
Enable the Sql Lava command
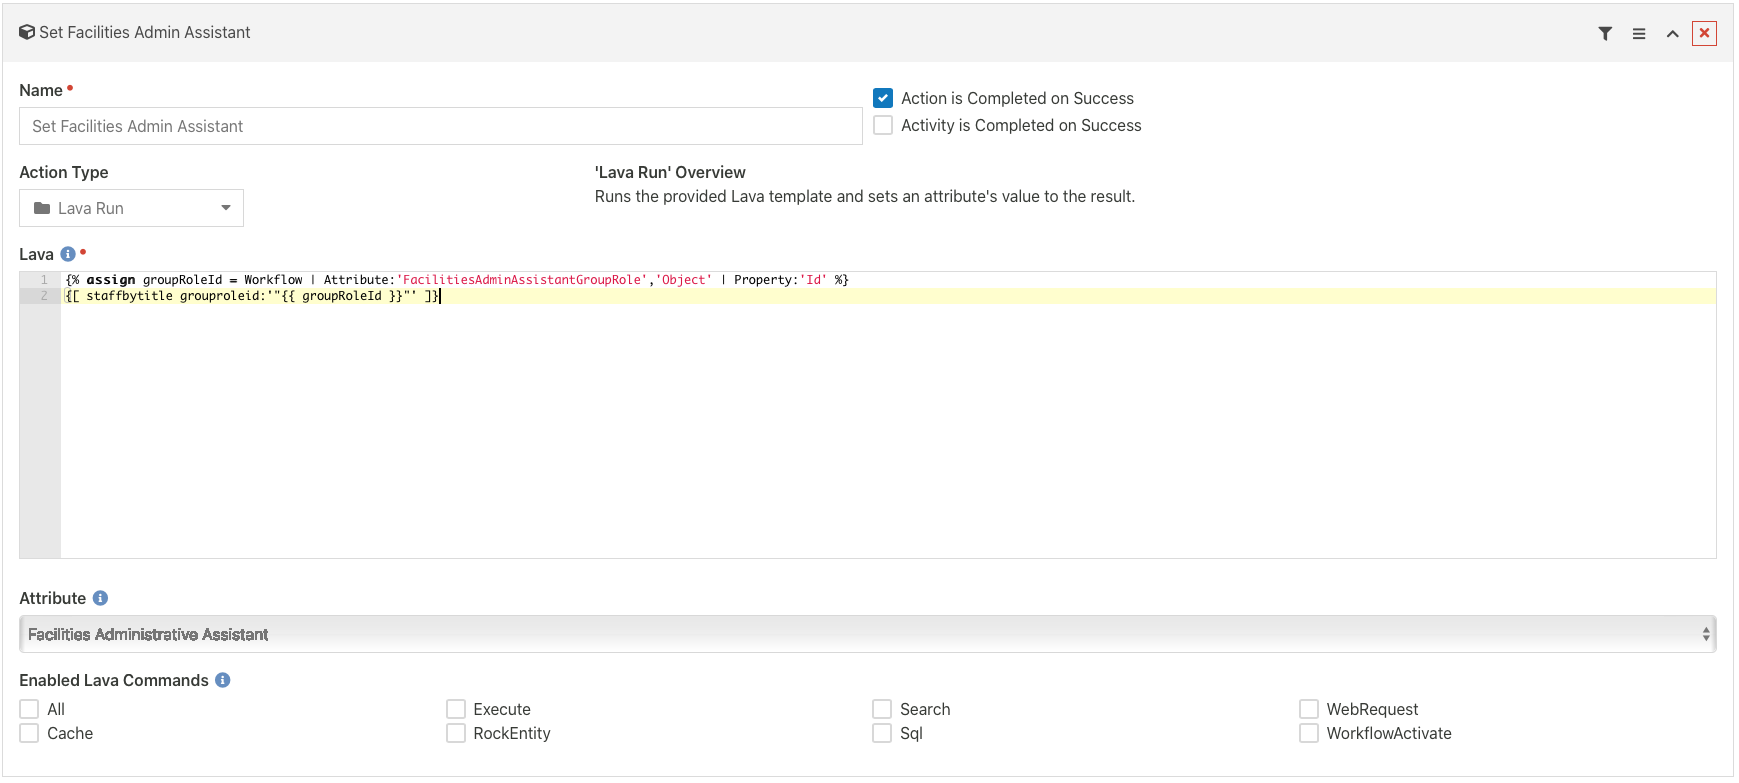882,733
